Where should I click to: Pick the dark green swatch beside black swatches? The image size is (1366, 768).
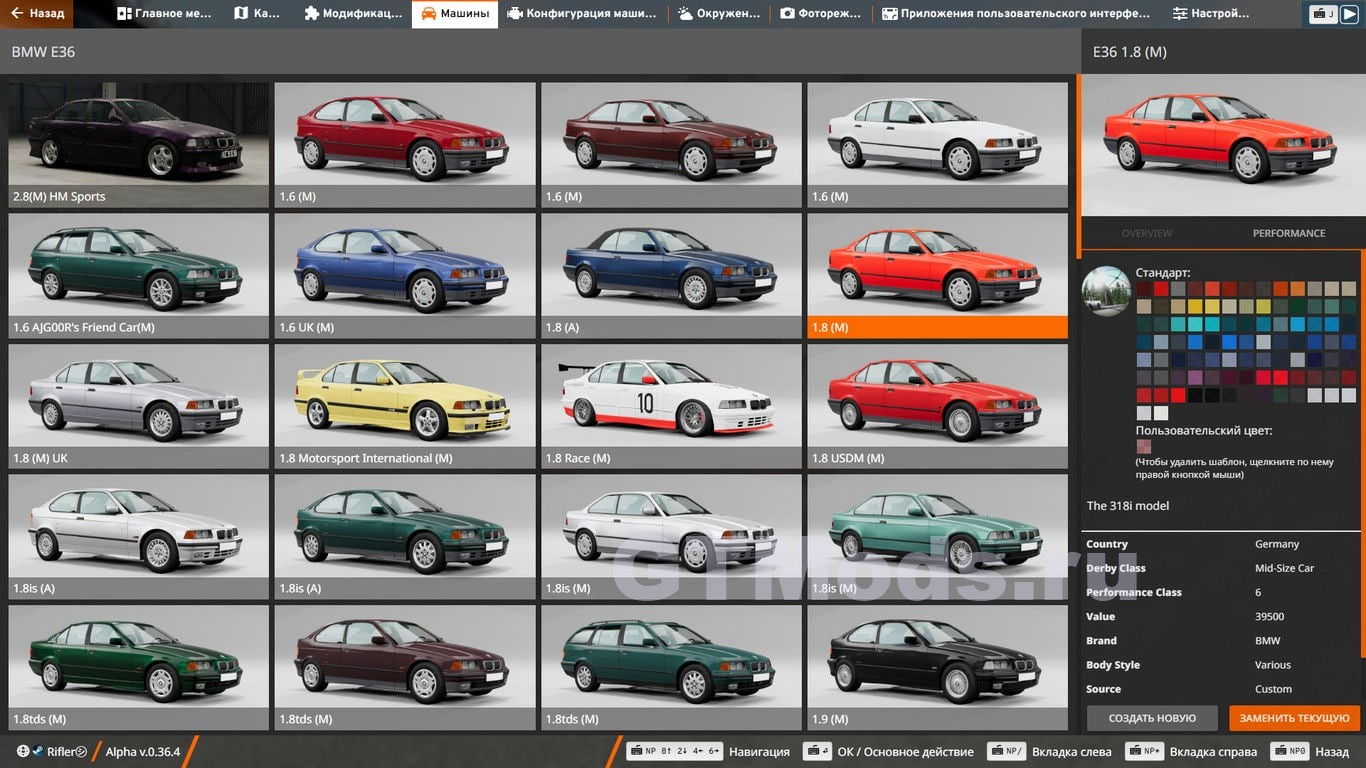click(1281, 395)
